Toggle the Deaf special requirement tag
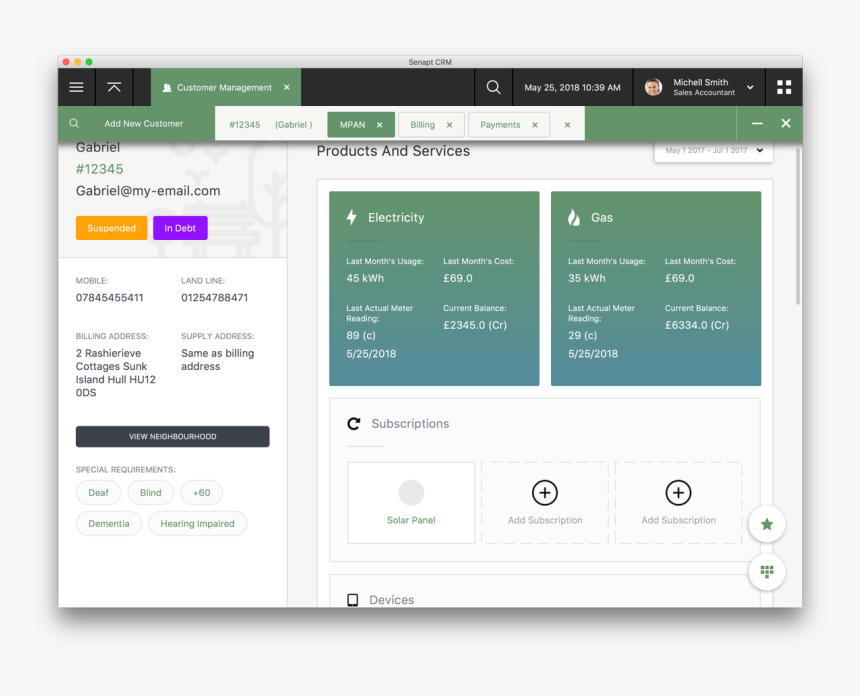The image size is (860, 696). click(98, 493)
